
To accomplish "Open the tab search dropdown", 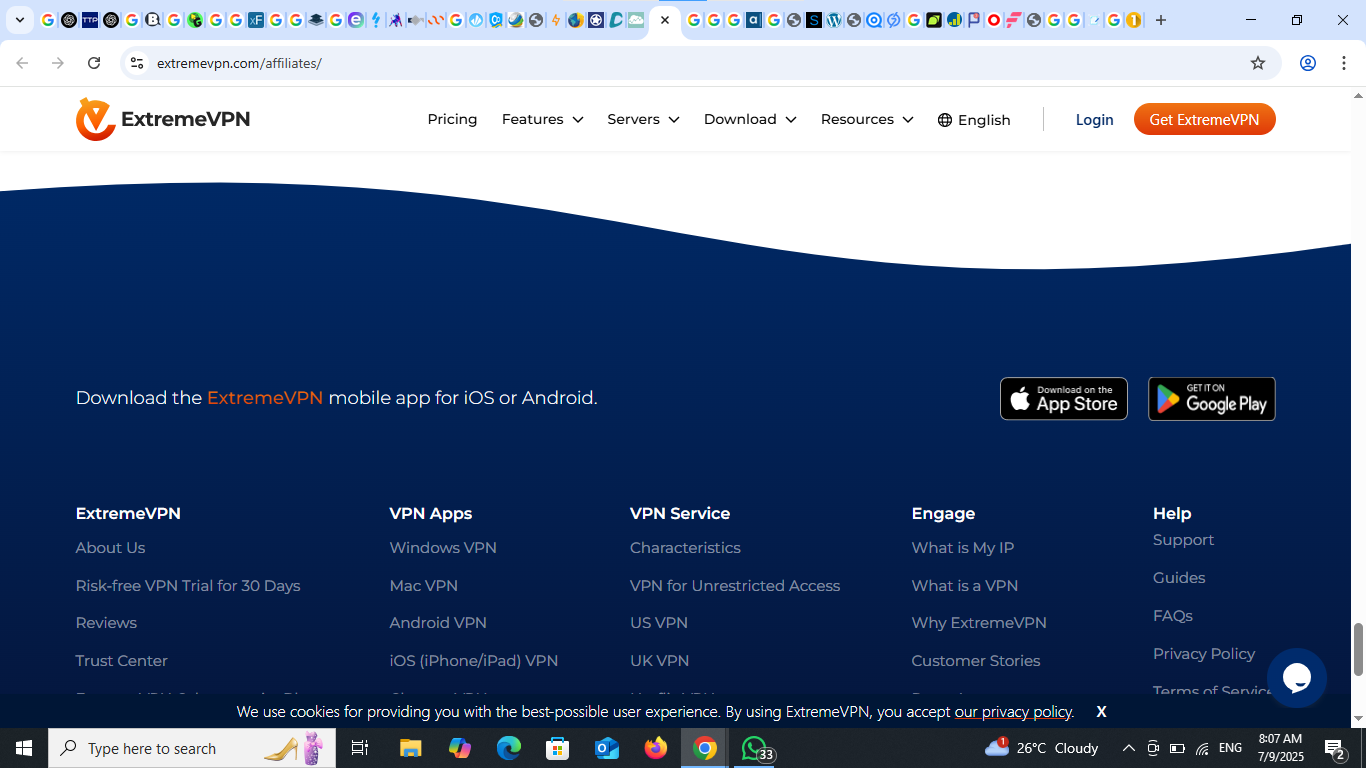I will (x=19, y=20).
